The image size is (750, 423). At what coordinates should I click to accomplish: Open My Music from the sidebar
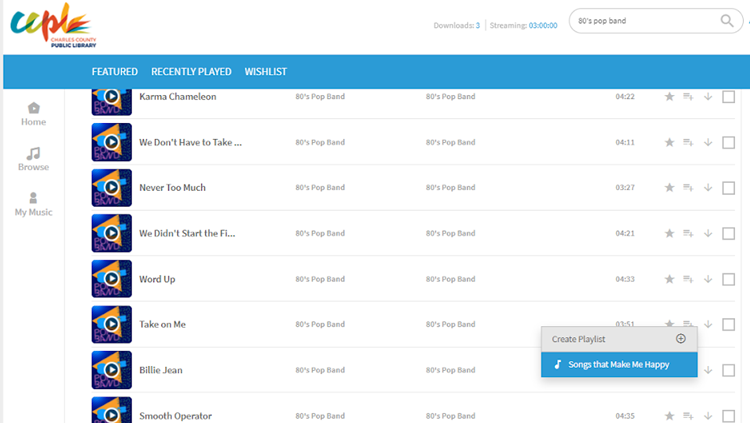33,198
